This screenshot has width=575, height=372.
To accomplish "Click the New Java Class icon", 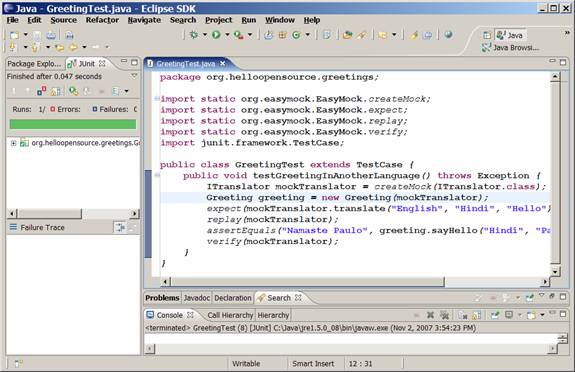I will [296, 35].
